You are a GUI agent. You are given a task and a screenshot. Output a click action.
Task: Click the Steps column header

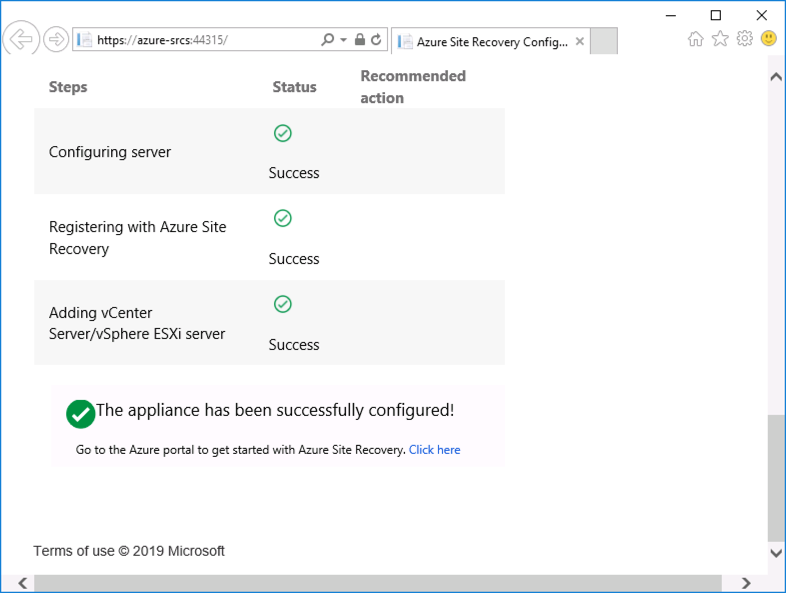(x=68, y=87)
